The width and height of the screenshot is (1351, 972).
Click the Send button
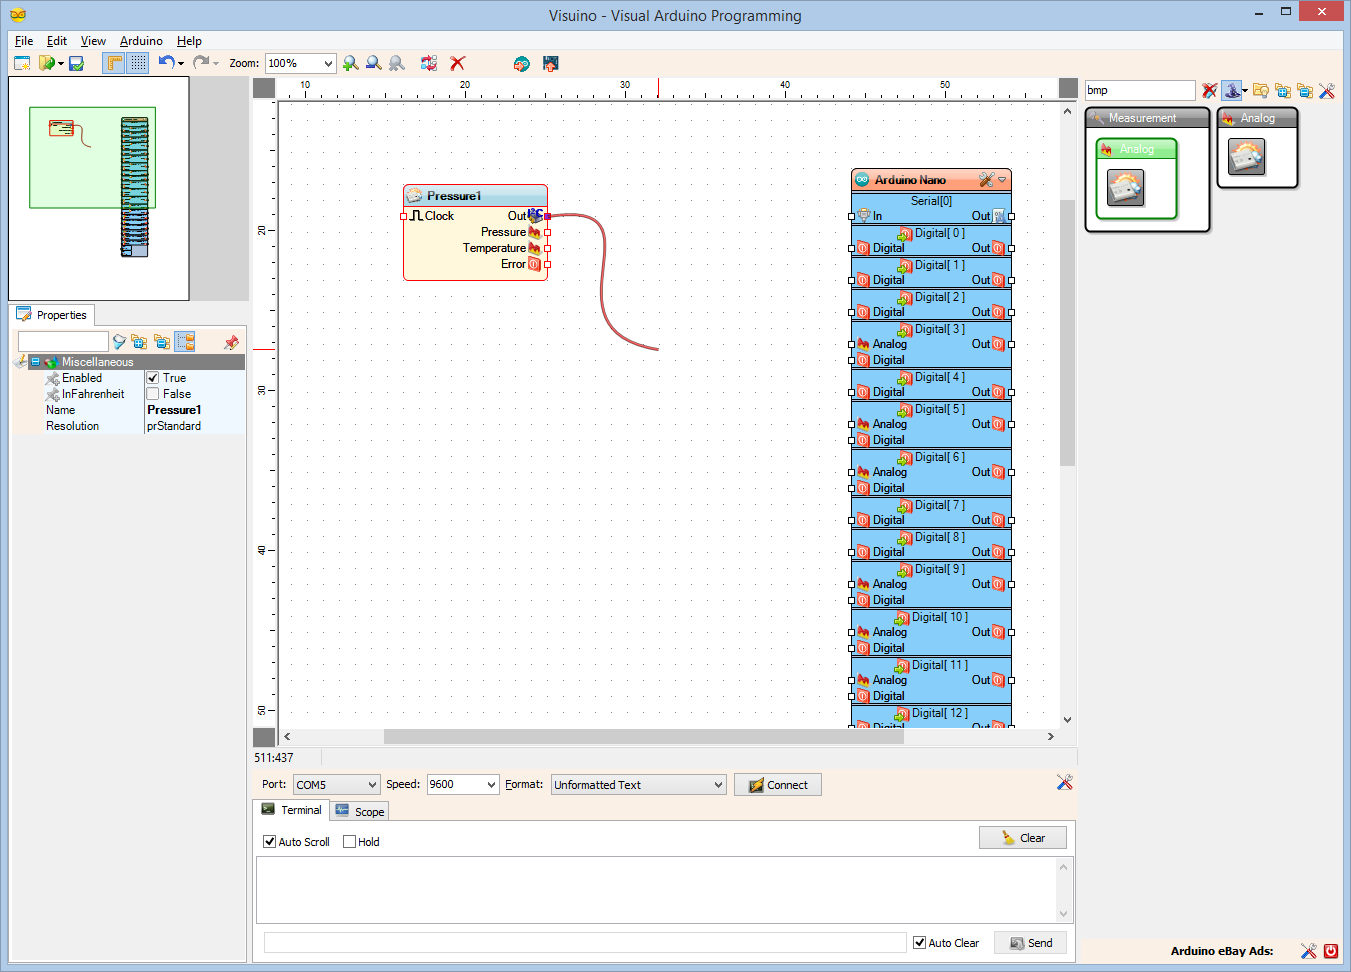tap(1030, 943)
